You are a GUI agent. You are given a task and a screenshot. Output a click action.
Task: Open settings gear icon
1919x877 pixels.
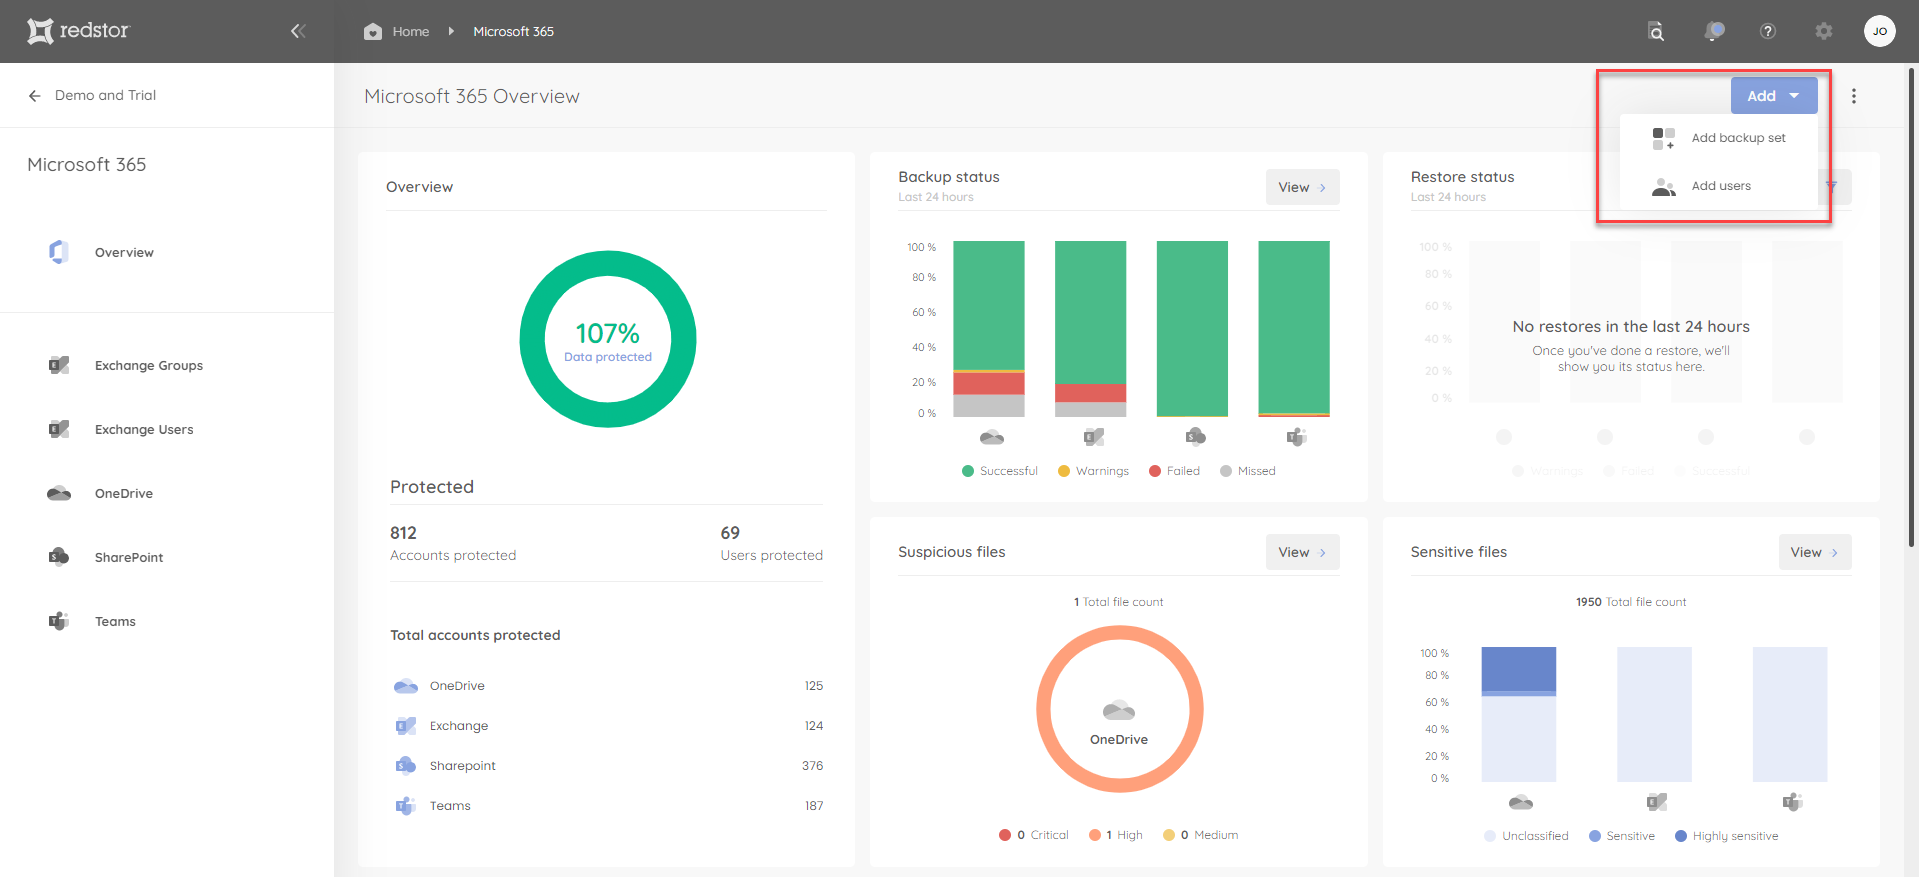point(1824,31)
